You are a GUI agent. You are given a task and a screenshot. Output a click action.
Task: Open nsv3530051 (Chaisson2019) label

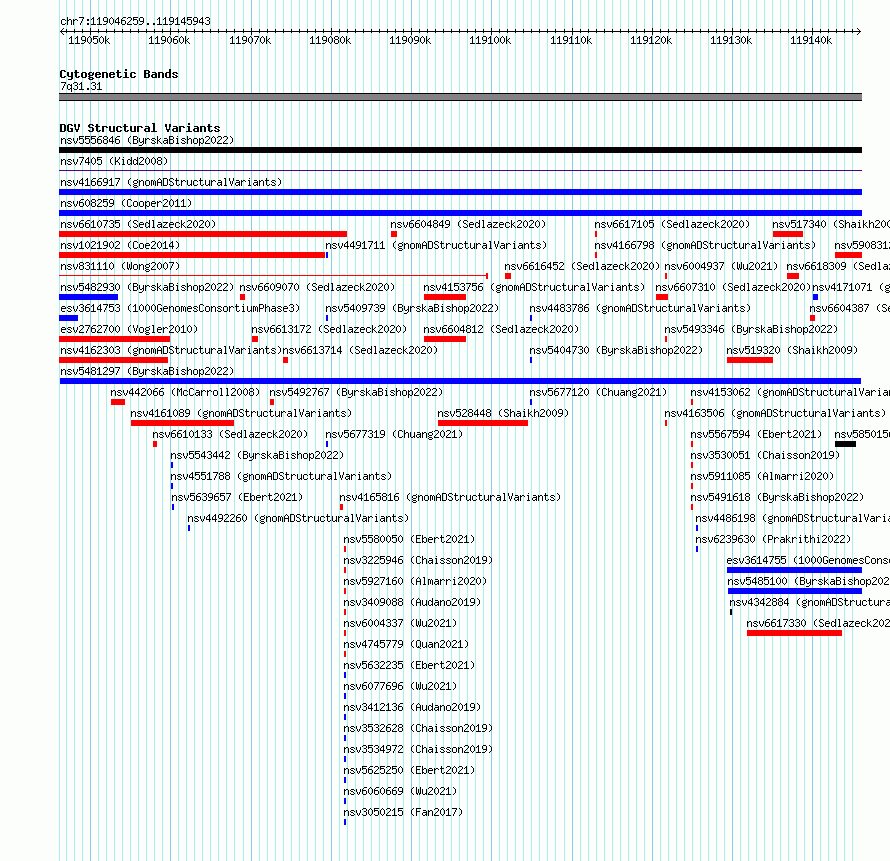point(765,455)
